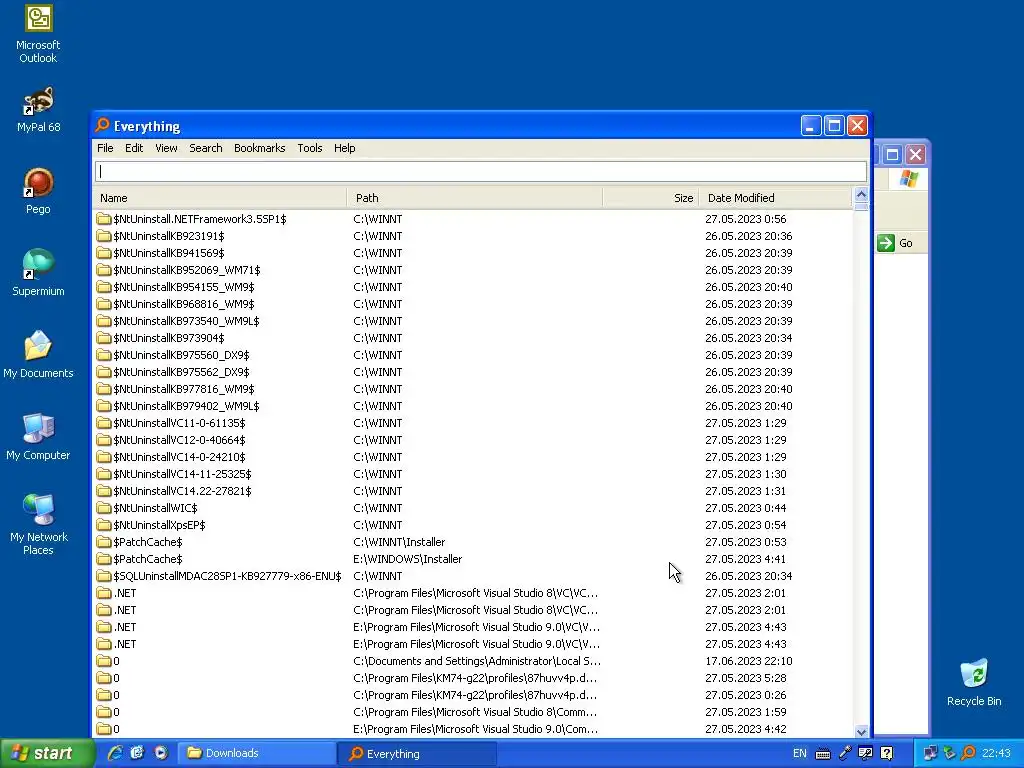The height and width of the screenshot is (768, 1024).
Task: Select the Supermium desktop icon
Action: point(38,273)
